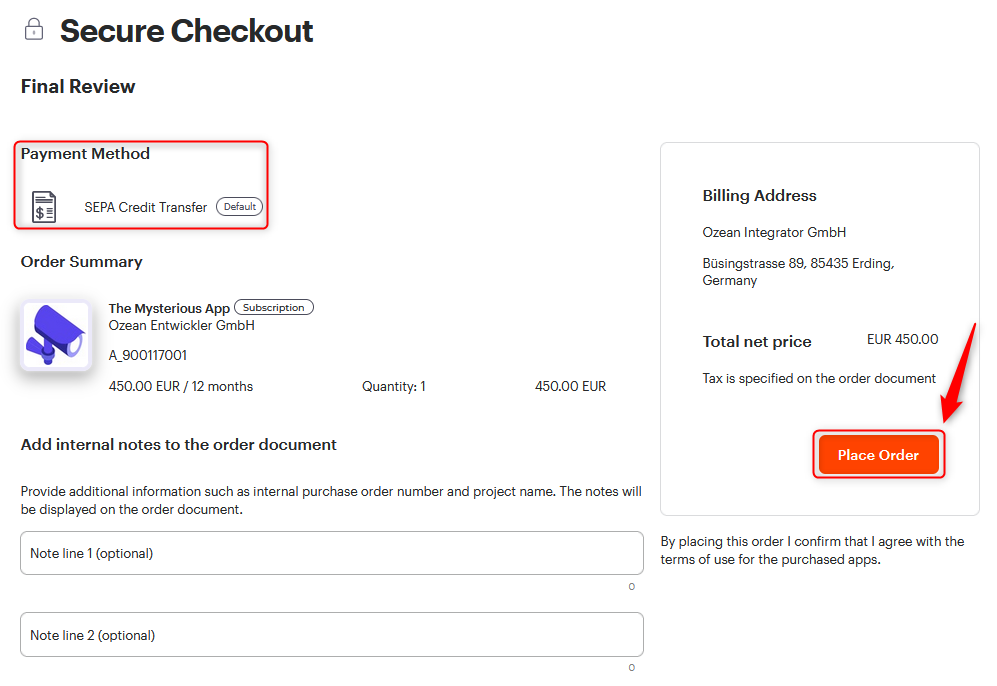The image size is (997, 686).
Task: Click The Mysterious App product title
Action: (169, 308)
